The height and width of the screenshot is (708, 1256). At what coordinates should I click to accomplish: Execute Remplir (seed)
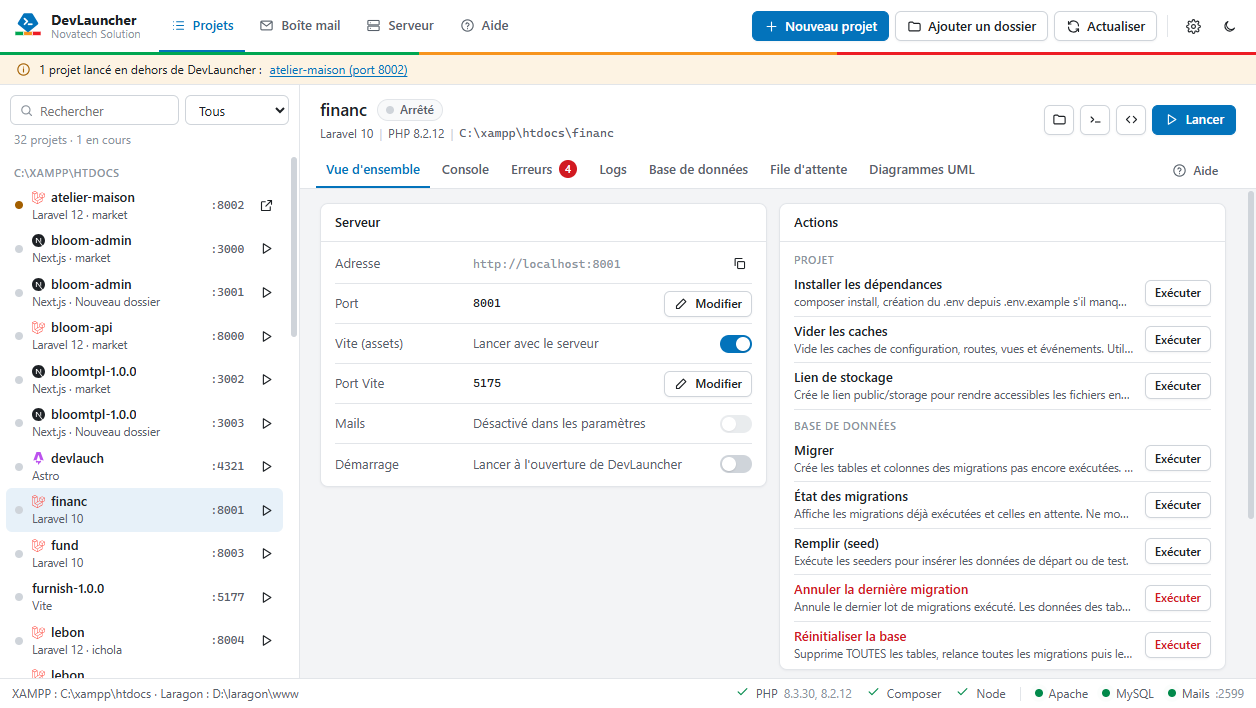pos(1178,552)
